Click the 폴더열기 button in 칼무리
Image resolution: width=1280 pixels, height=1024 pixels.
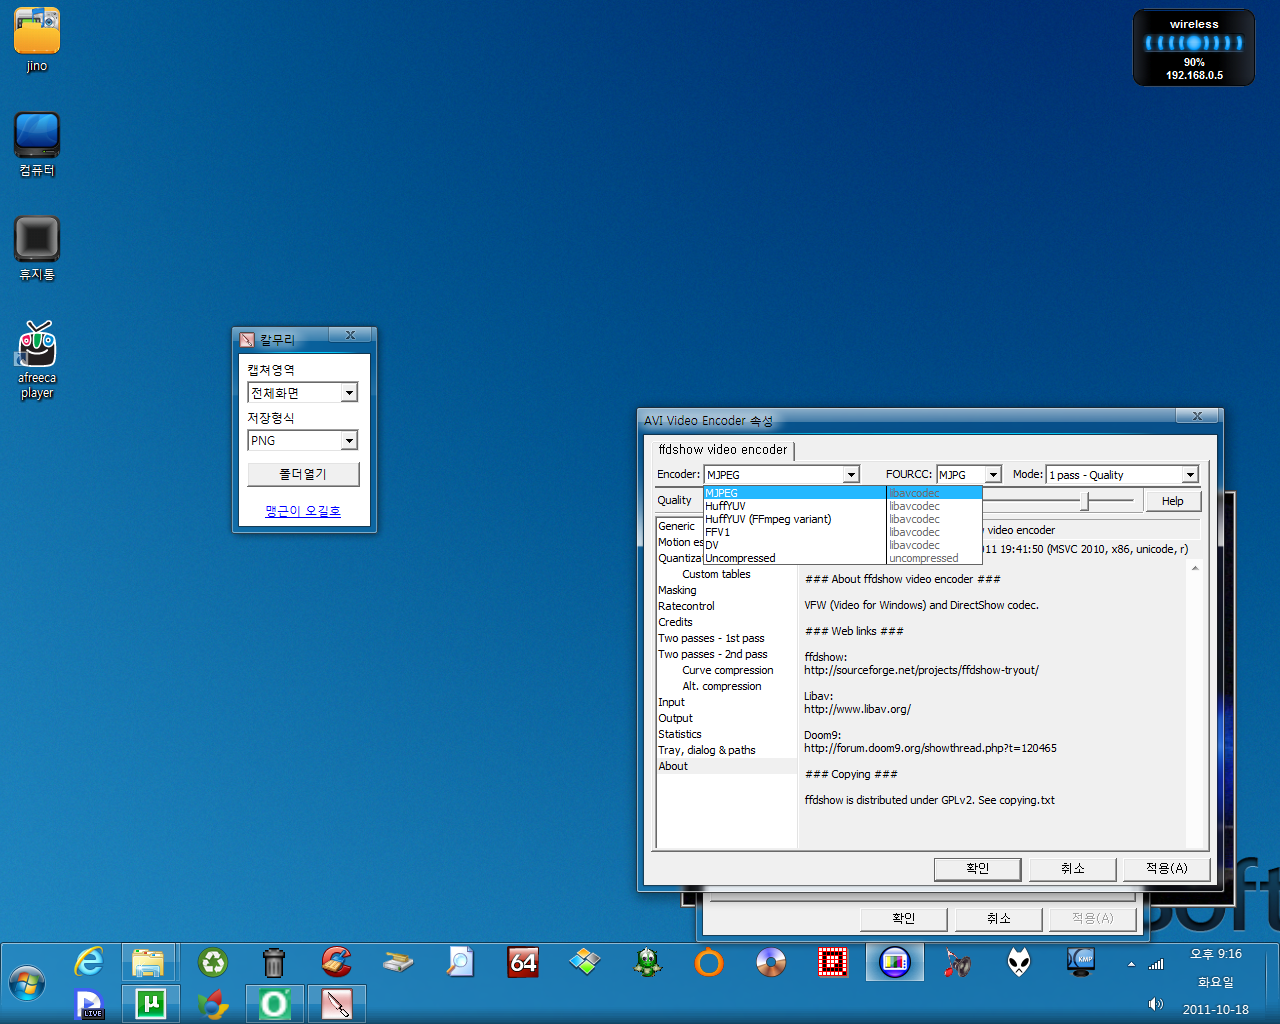tap(303, 474)
